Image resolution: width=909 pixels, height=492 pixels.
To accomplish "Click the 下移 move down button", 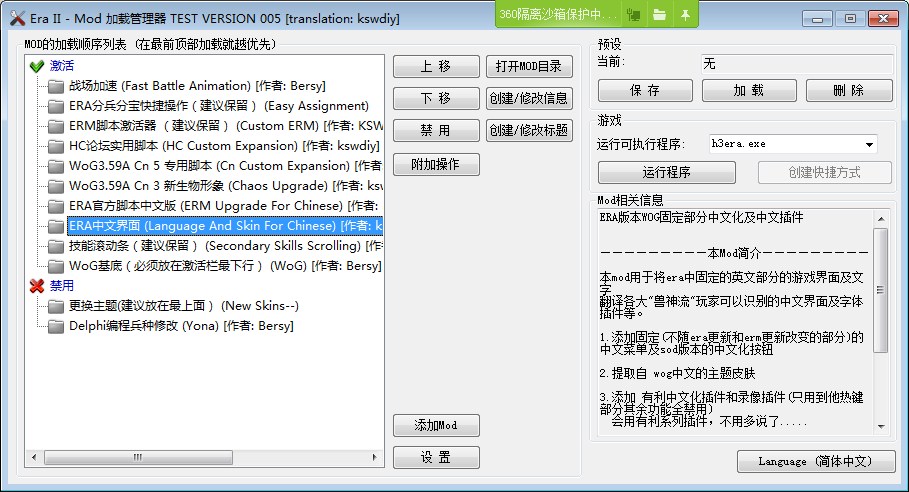I will pos(437,99).
